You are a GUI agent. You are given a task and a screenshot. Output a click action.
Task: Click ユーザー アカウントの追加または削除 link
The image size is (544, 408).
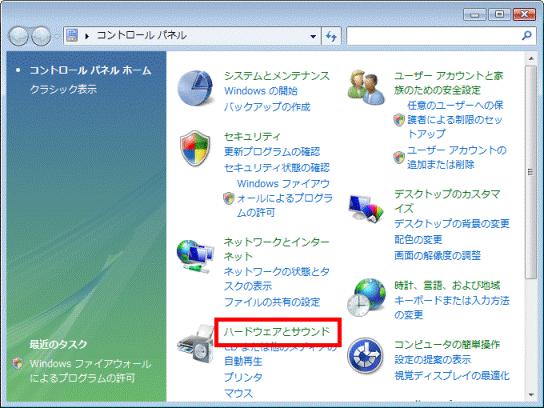click(457, 158)
